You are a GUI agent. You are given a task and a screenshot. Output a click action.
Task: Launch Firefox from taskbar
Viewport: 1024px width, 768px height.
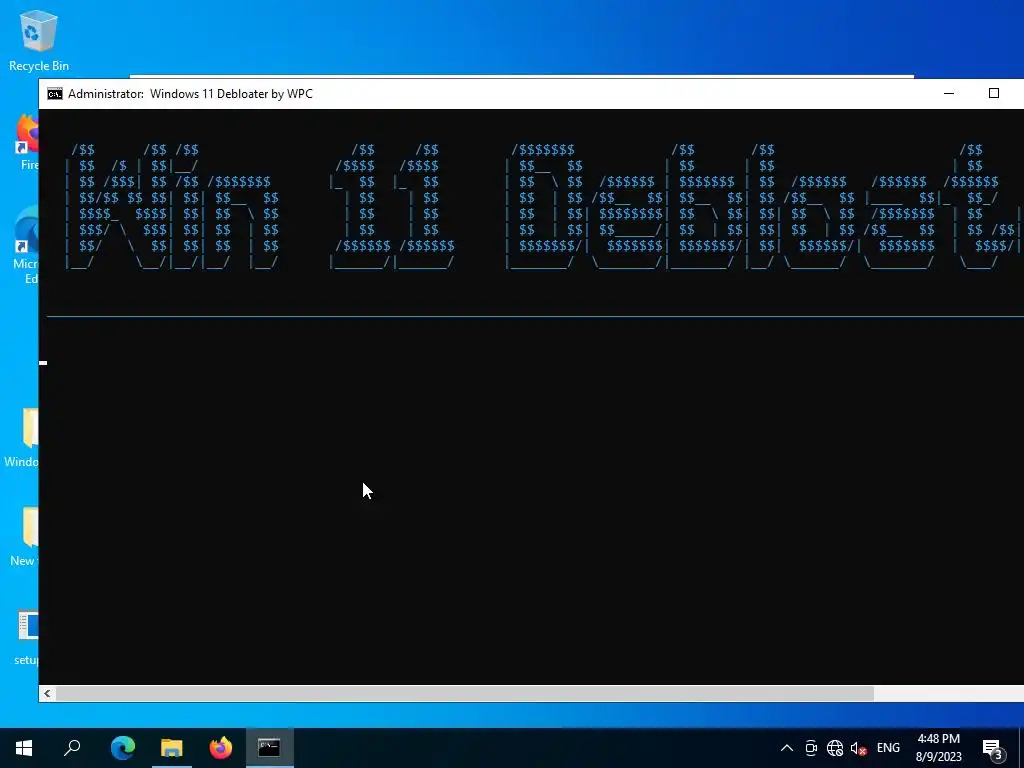pos(221,748)
